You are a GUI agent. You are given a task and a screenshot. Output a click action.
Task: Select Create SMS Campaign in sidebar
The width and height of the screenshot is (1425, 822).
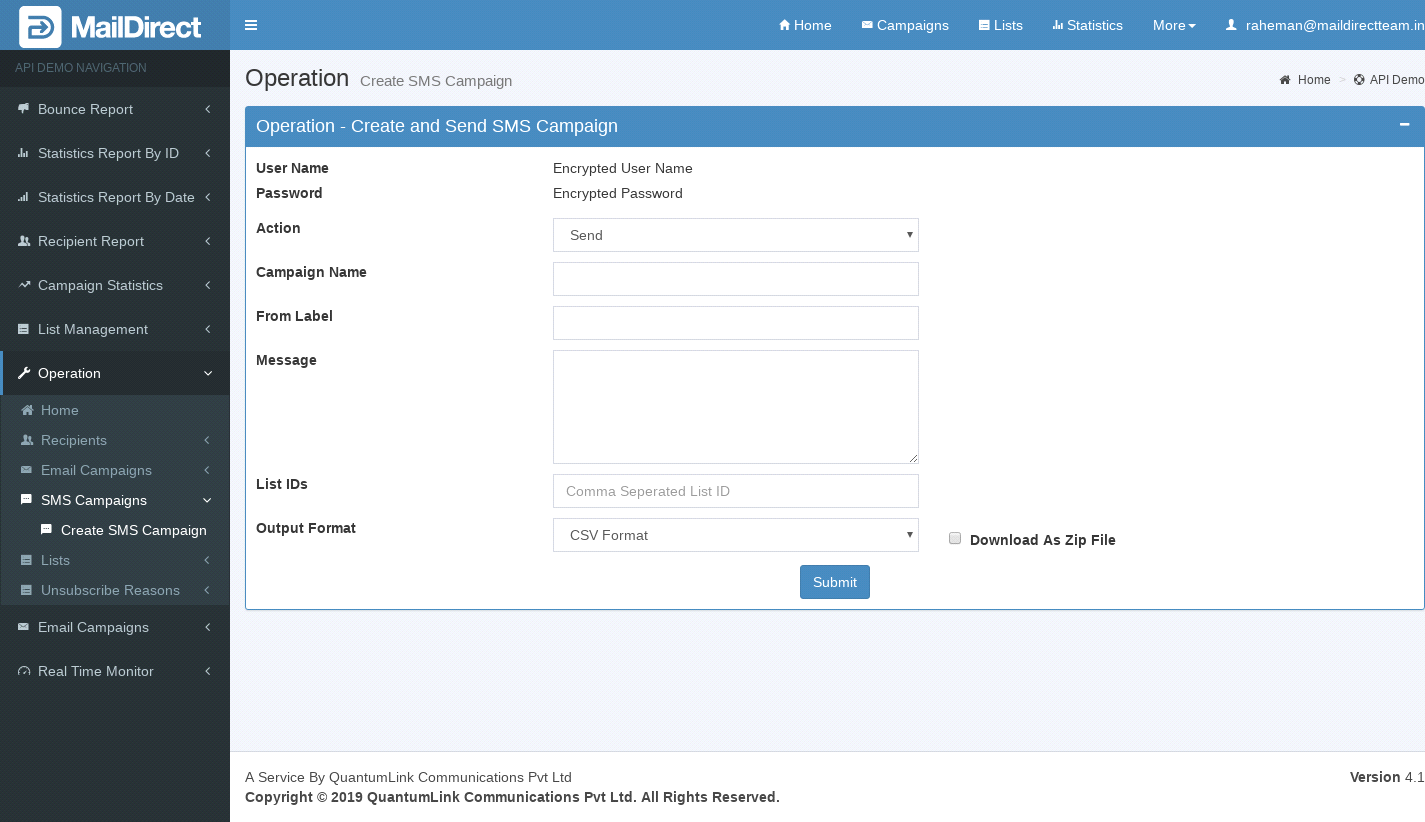pos(133,530)
